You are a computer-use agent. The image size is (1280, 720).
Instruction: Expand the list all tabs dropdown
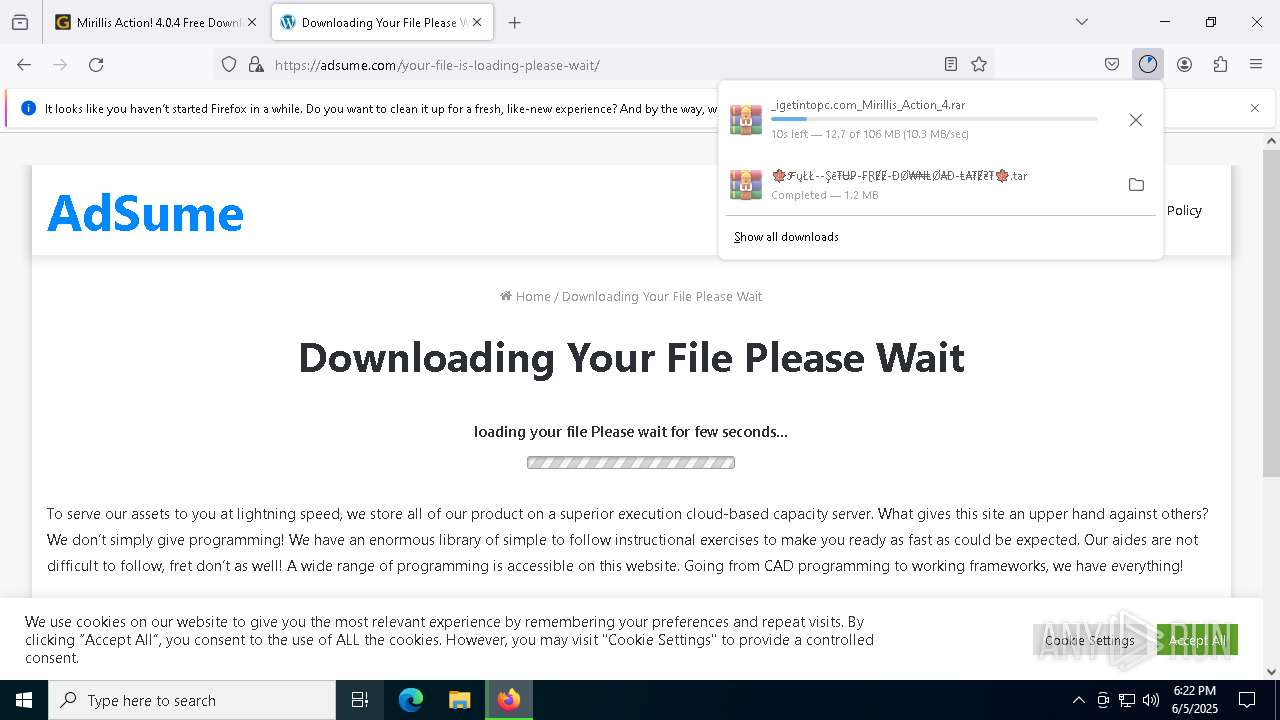[1082, 22]
